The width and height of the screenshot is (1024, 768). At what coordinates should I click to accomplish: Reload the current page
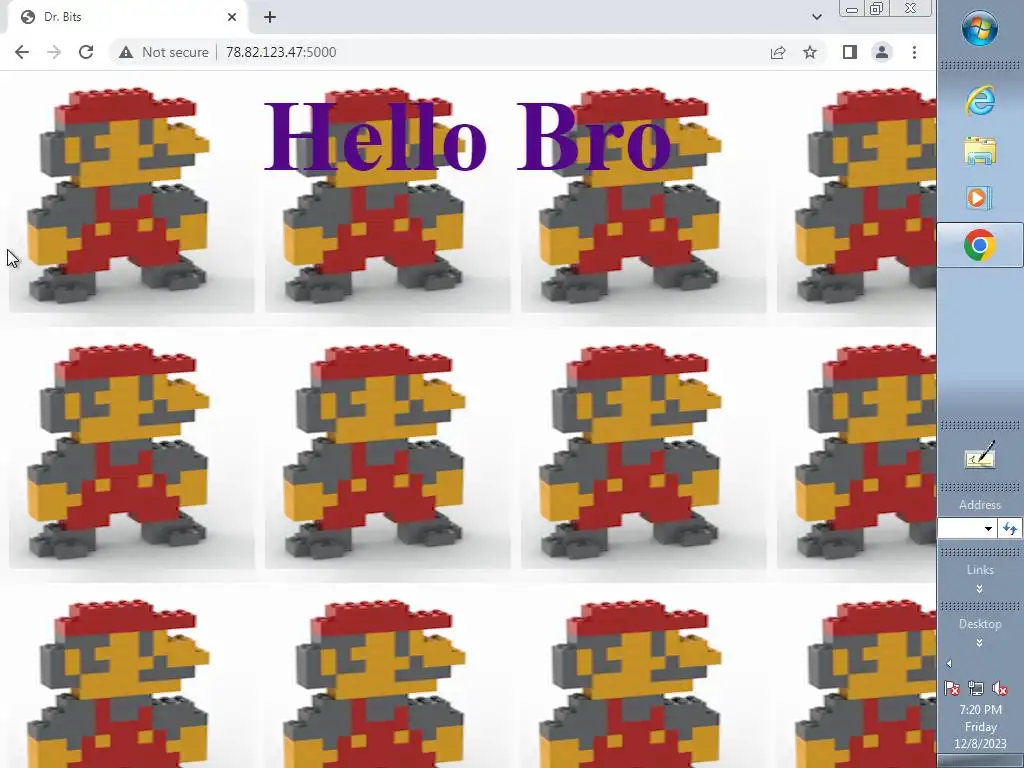86,52
